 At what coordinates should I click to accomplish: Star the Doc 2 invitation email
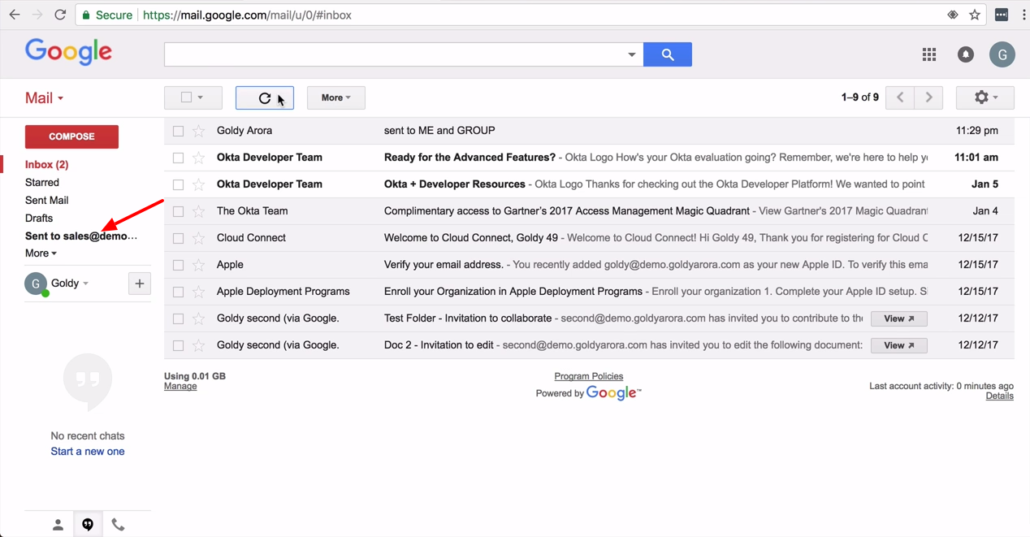(198, 346)
